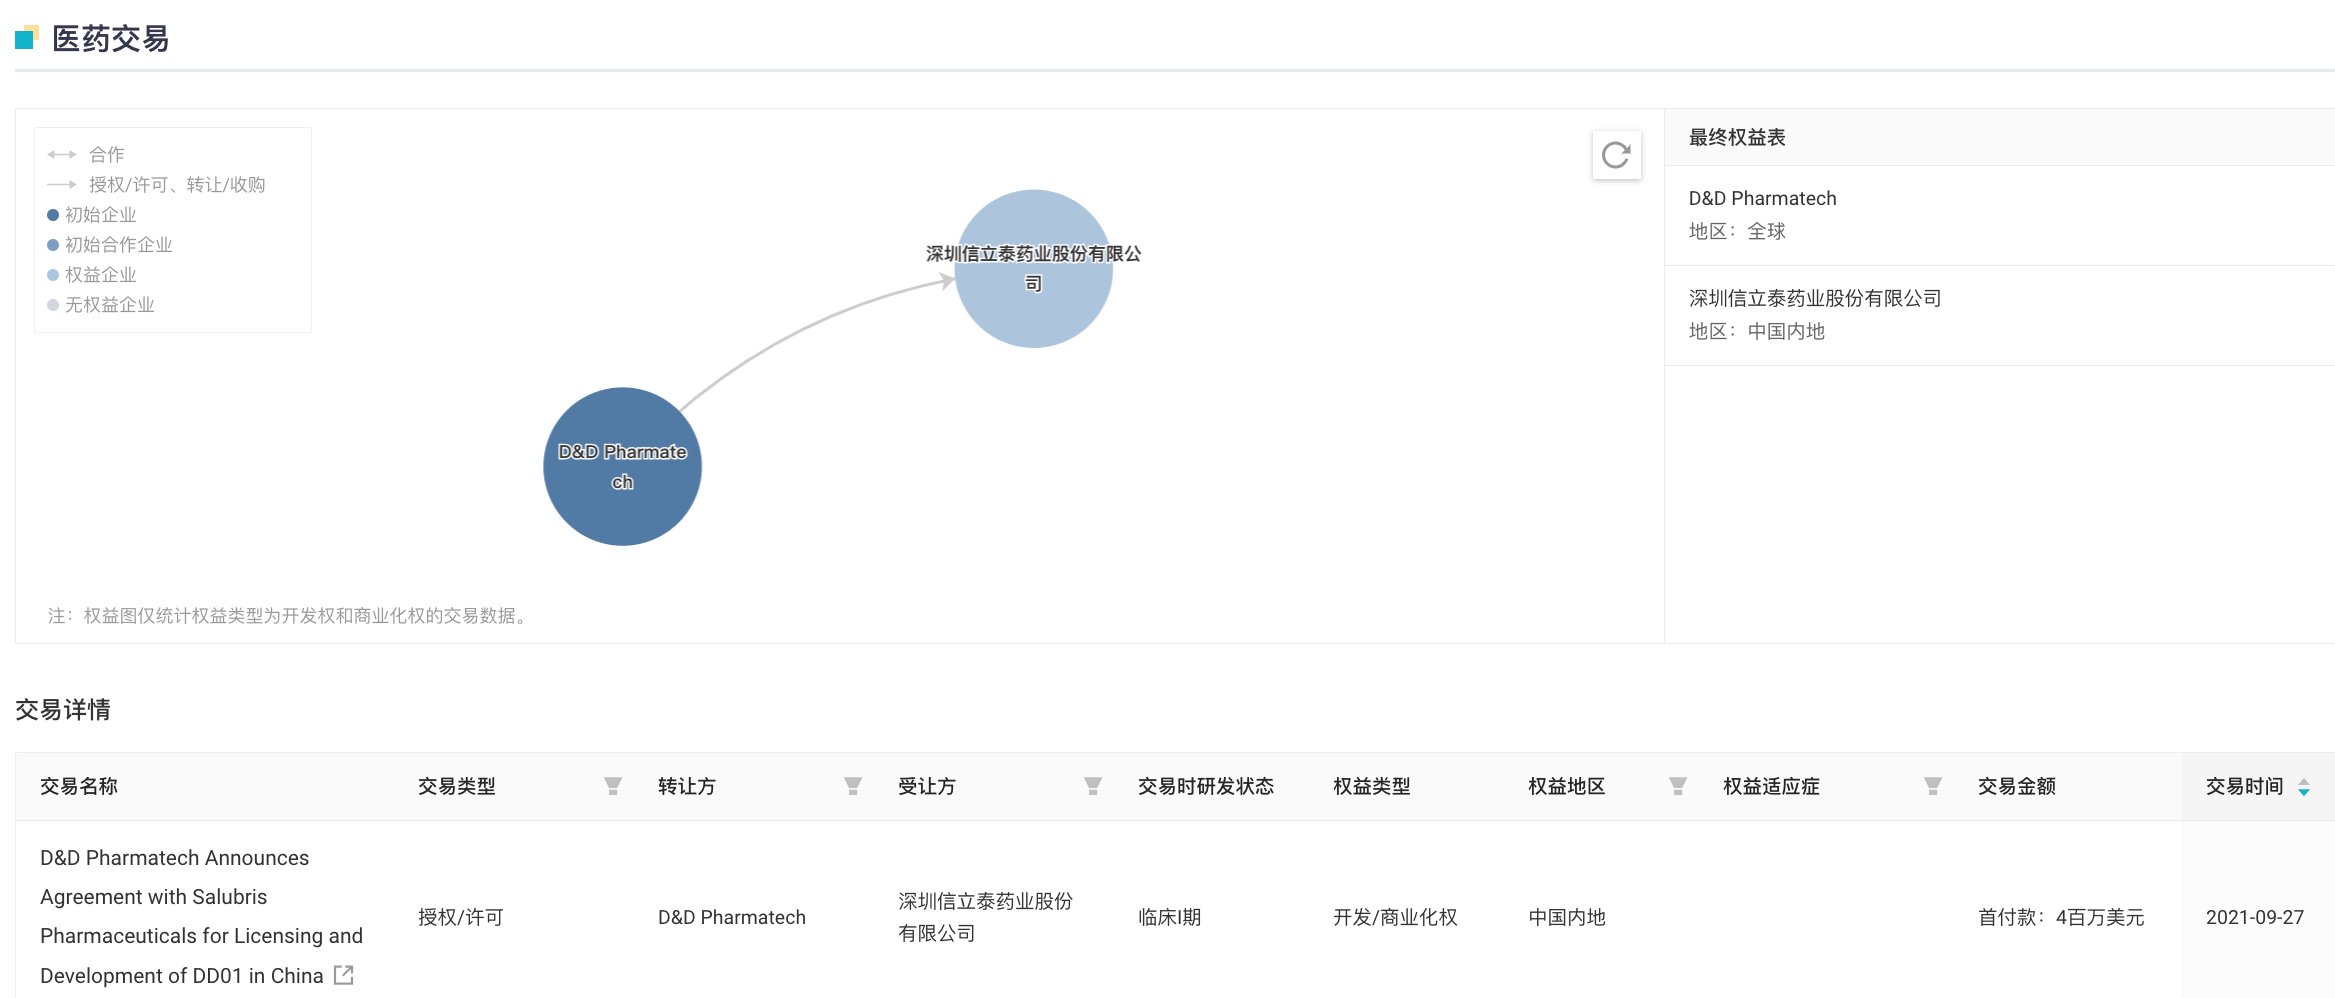
Task: Open the 转让方 column filter
Action: coord(853,786)
